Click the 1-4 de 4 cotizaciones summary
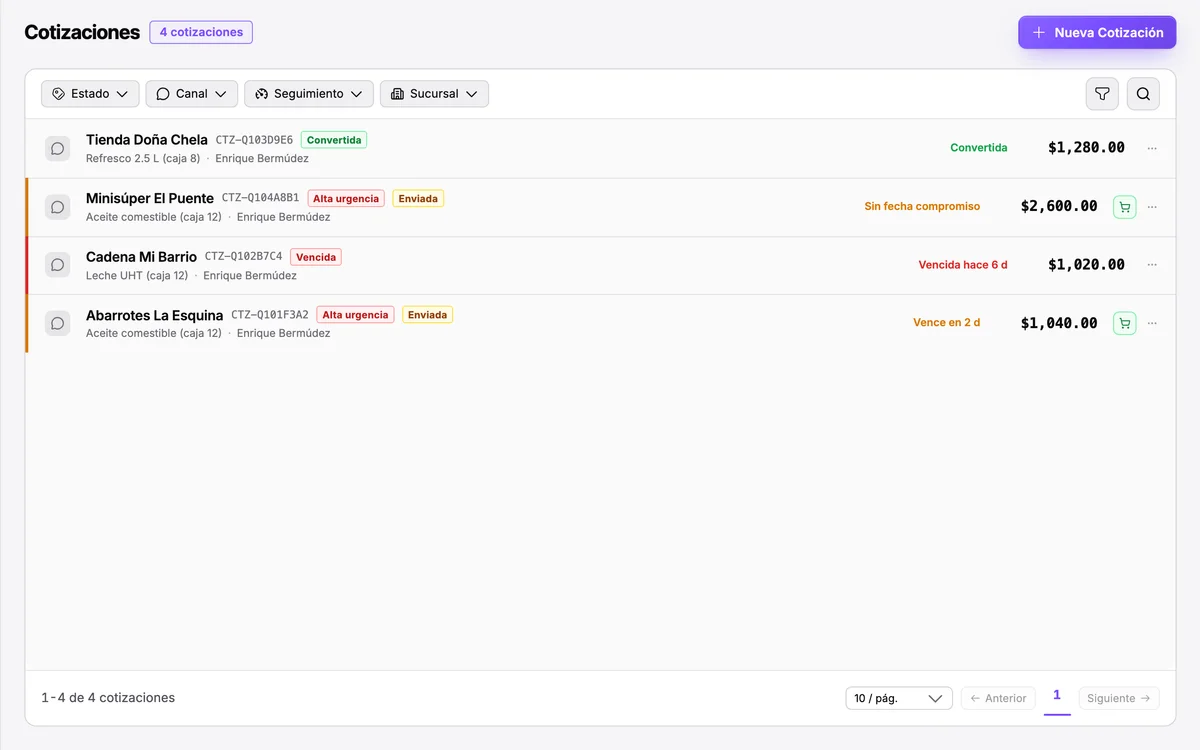 (108, 698)
